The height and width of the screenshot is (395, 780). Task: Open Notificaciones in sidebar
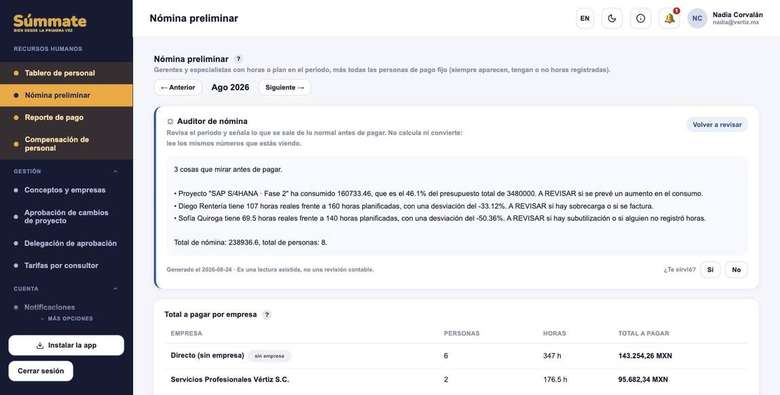[x=66, y=307]
